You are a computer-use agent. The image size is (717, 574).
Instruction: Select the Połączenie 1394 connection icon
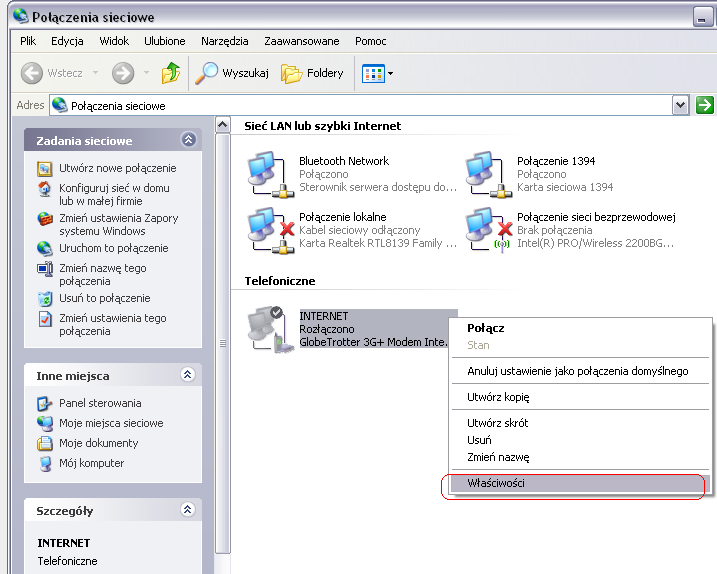489,174
